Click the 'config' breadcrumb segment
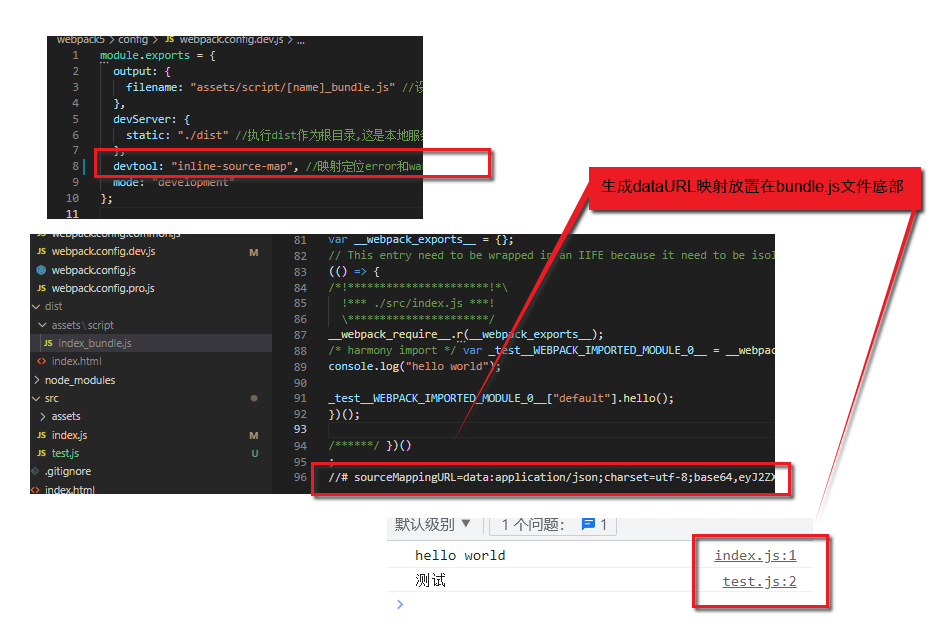Image resolution: width=951 pixels, height=634 pixels. (x=133, y=39)
